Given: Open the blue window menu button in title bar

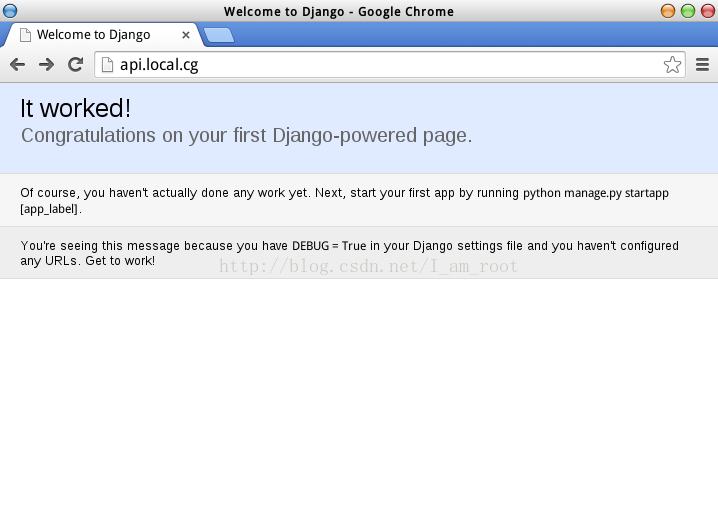Looking at the screenshot, I should pos(10,11).
